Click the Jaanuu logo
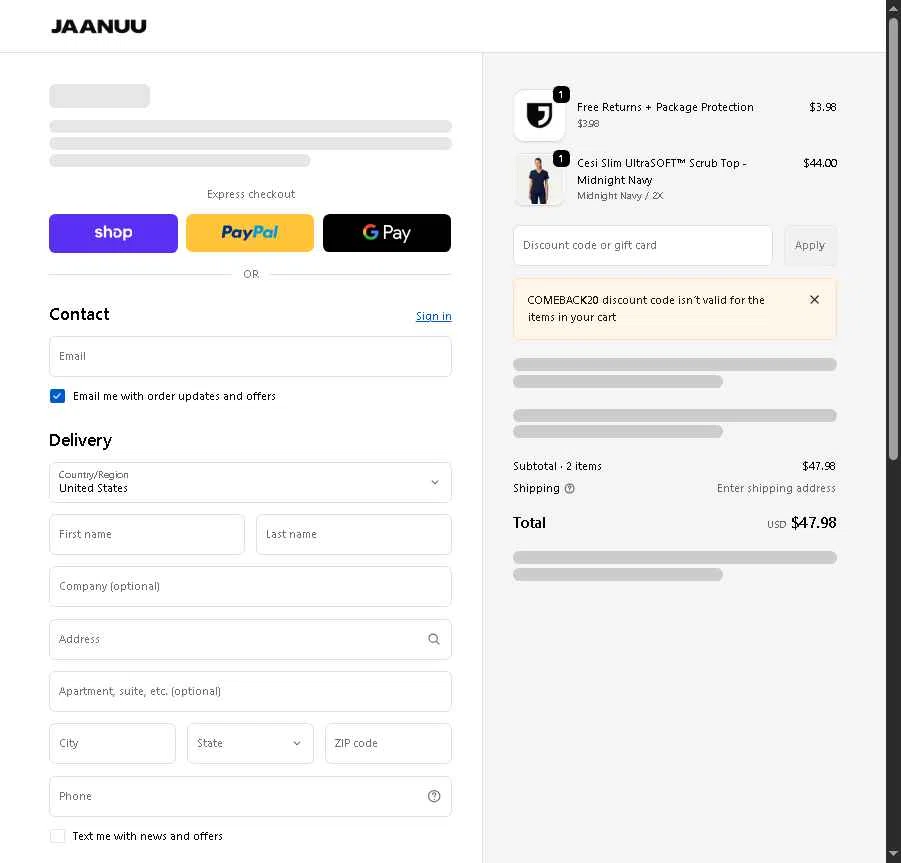Viewport: 901px width, 863px height. tap(99, 26)
